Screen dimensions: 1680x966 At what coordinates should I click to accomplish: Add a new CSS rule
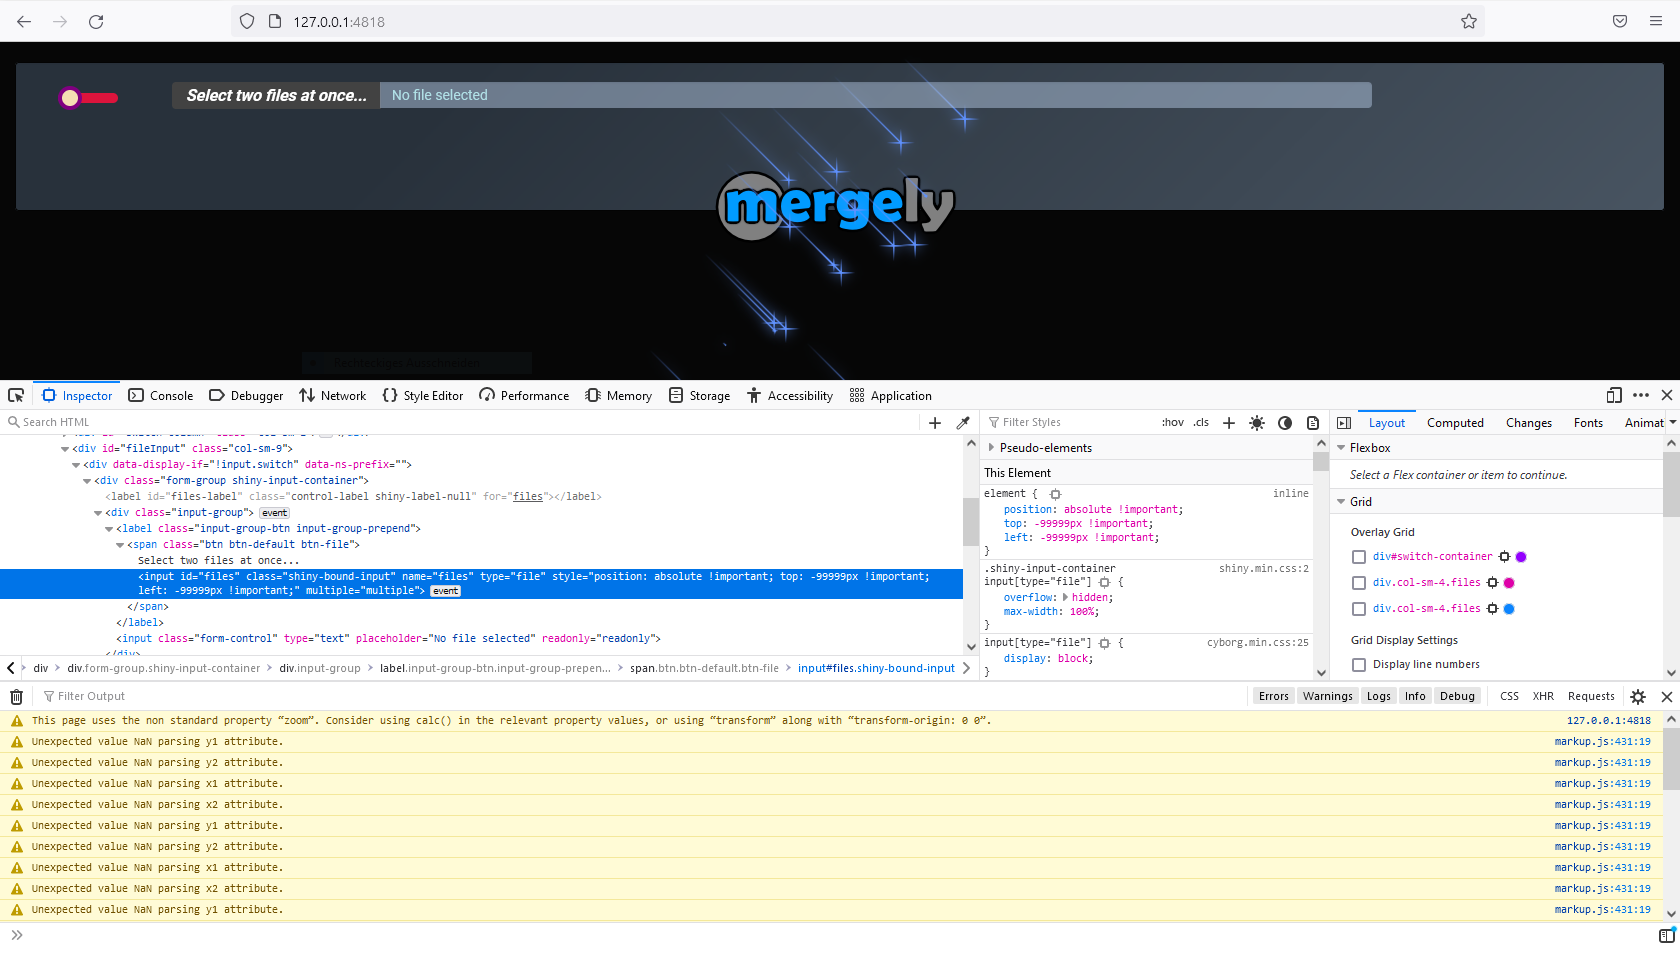pyautogui.click(x=1229, y=422)
